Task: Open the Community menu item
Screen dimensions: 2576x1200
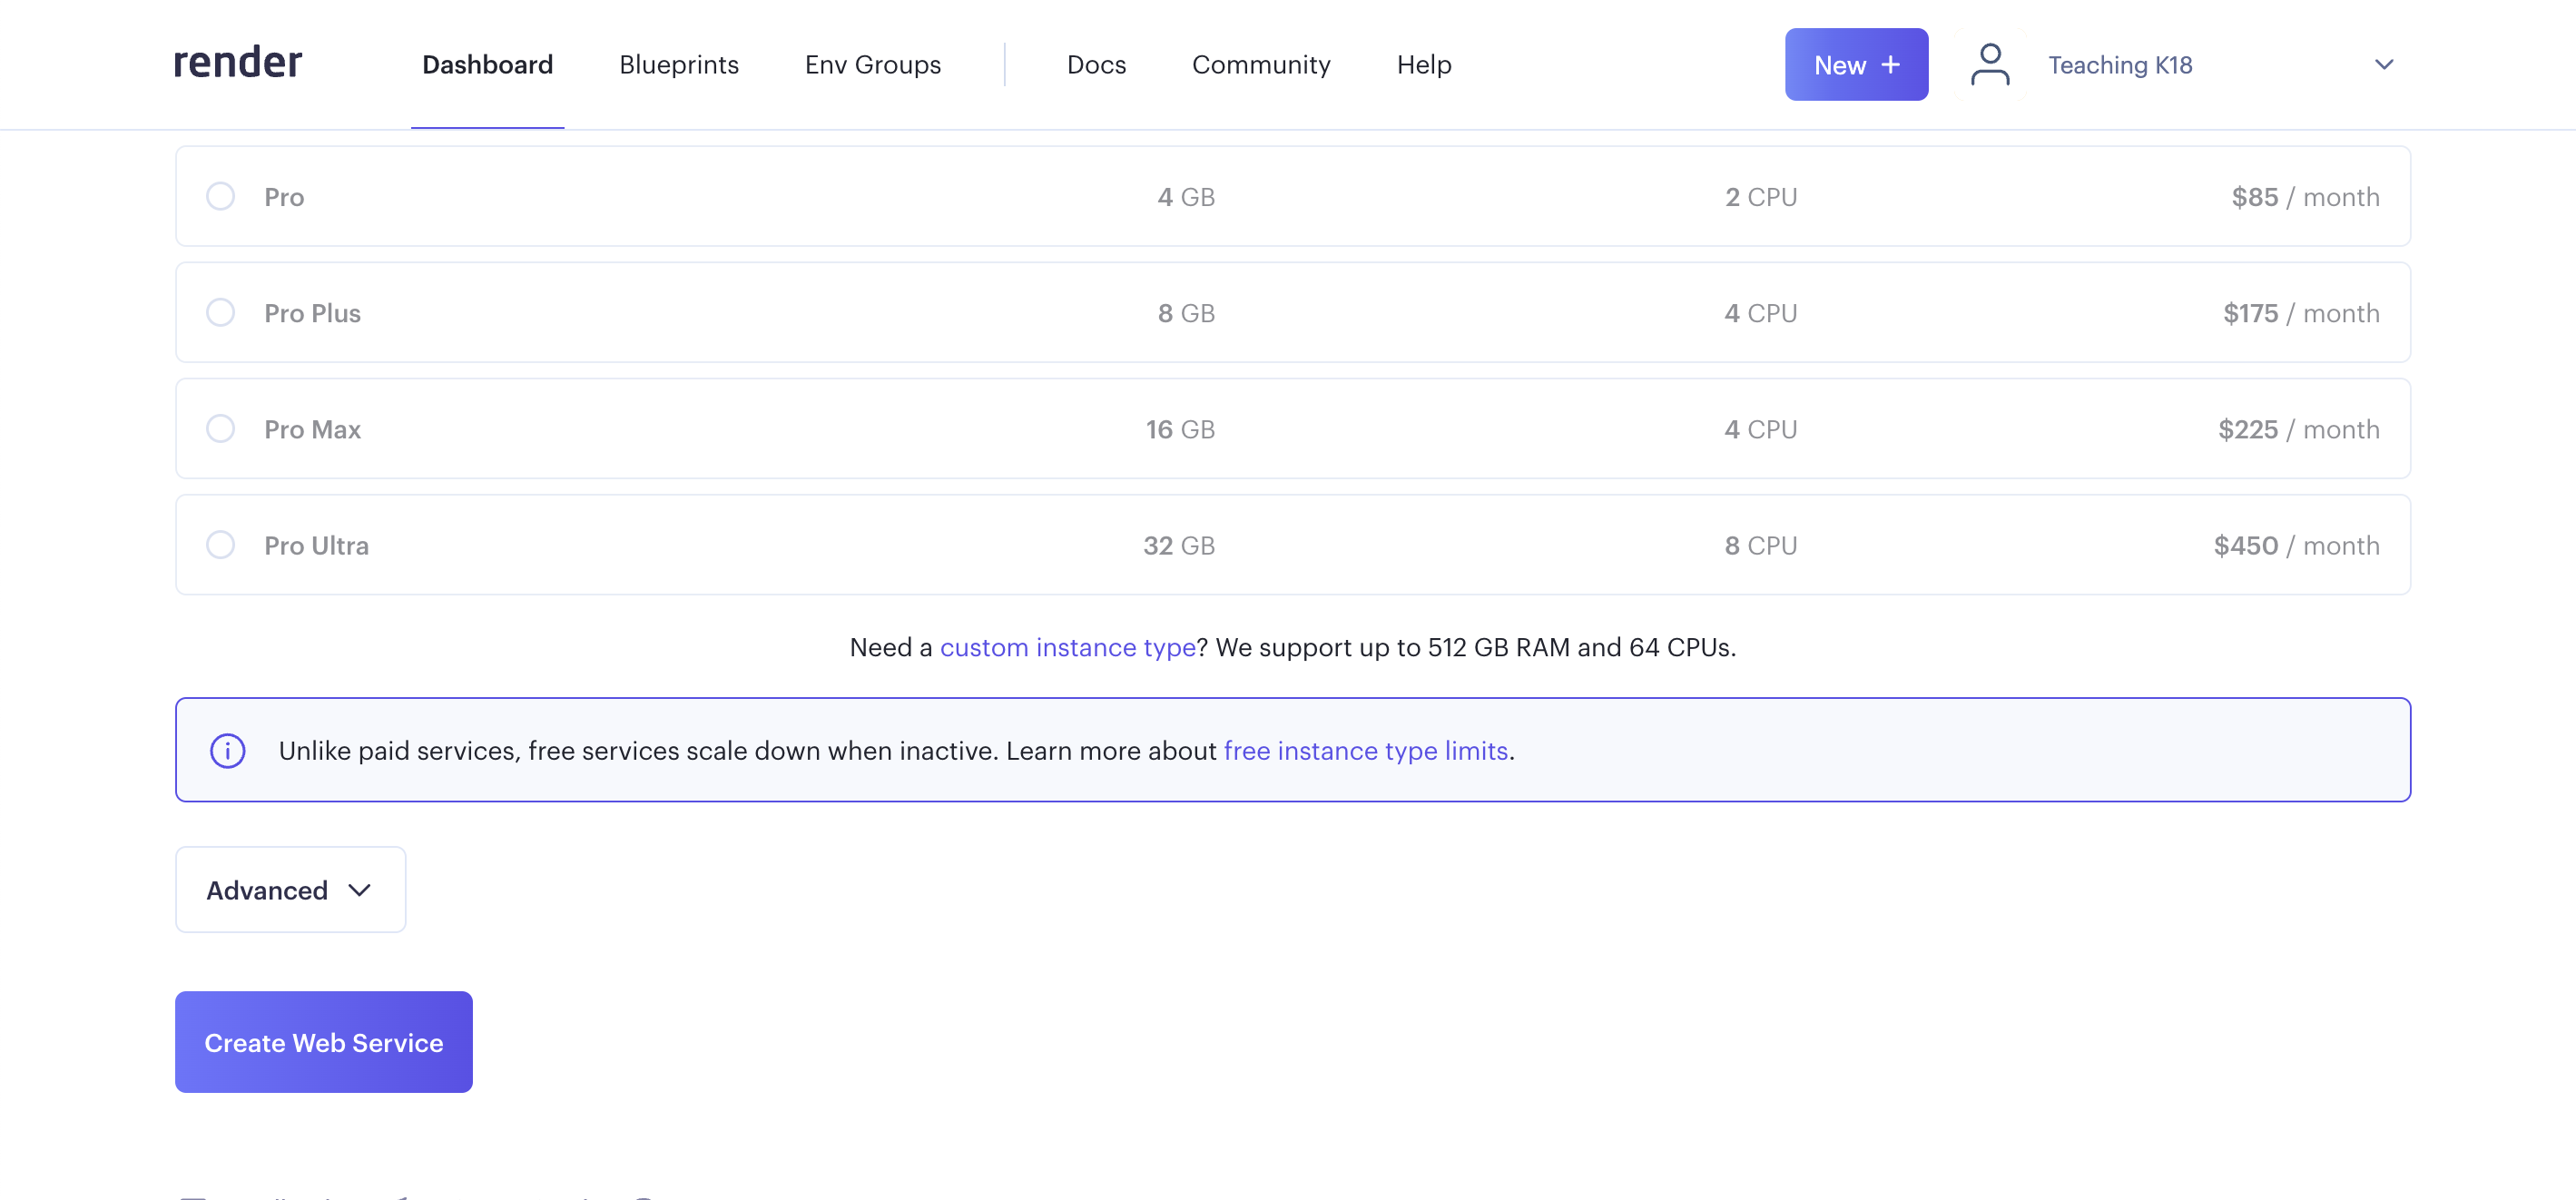Action: tap(1260, 65)
